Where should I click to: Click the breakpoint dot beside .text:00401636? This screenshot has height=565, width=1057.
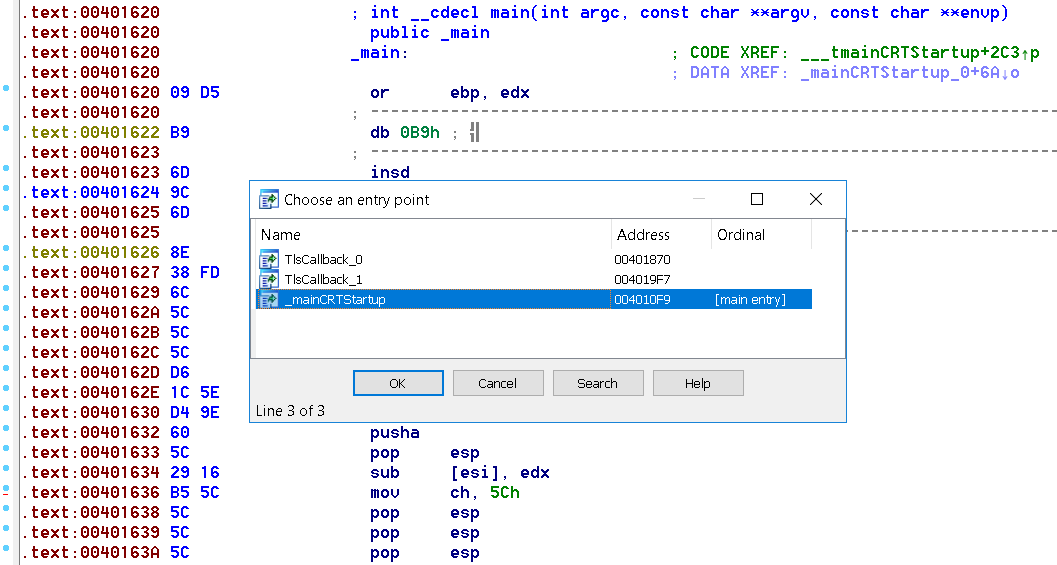6,489
